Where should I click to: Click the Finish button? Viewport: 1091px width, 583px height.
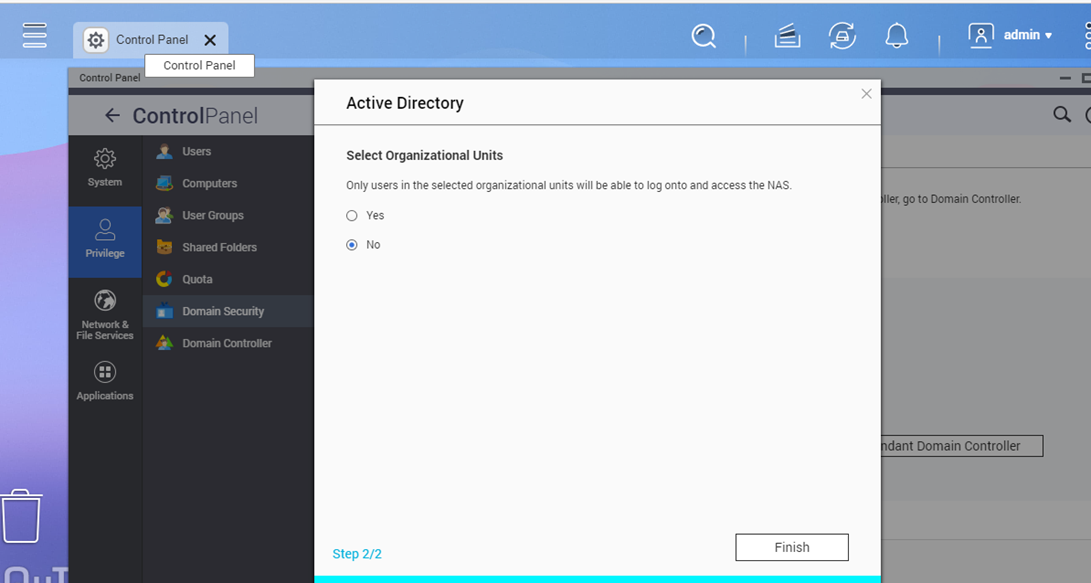(792, 548)
